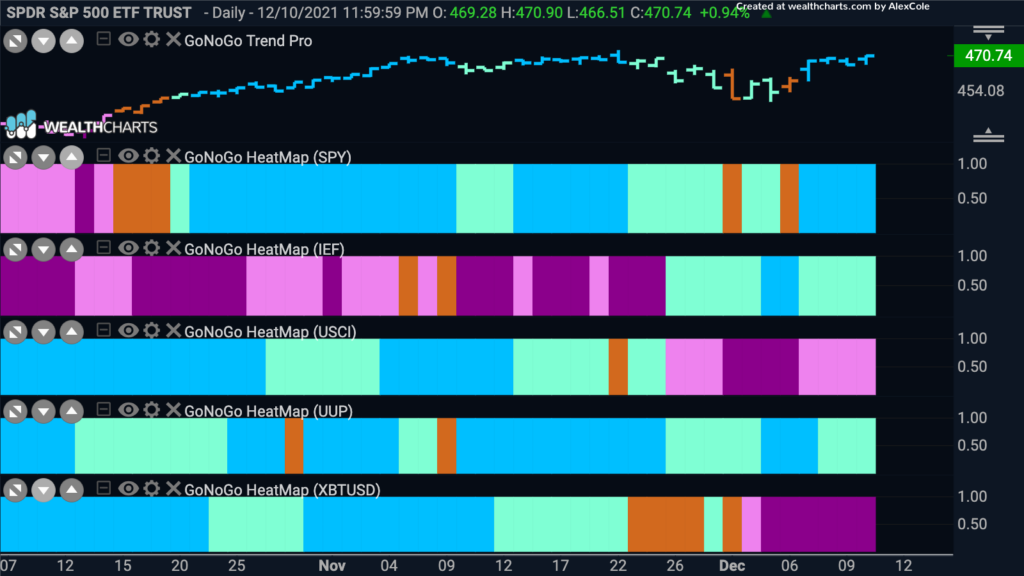The image size is (1024, 576).
Task: Move HeatMap (UUP) pane up
Action: pos(72,411)
